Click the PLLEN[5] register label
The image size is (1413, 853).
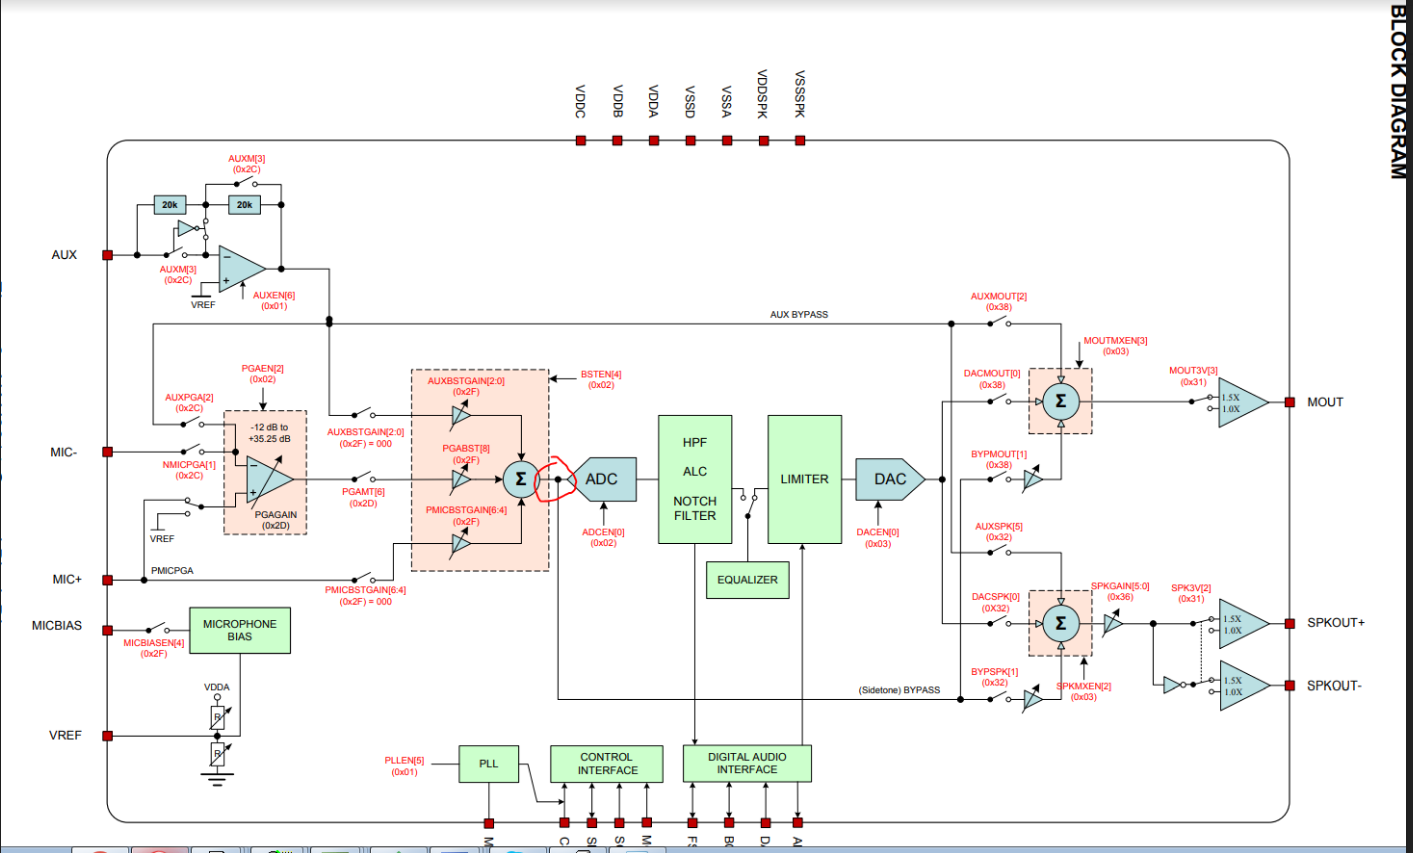(404, 766)
